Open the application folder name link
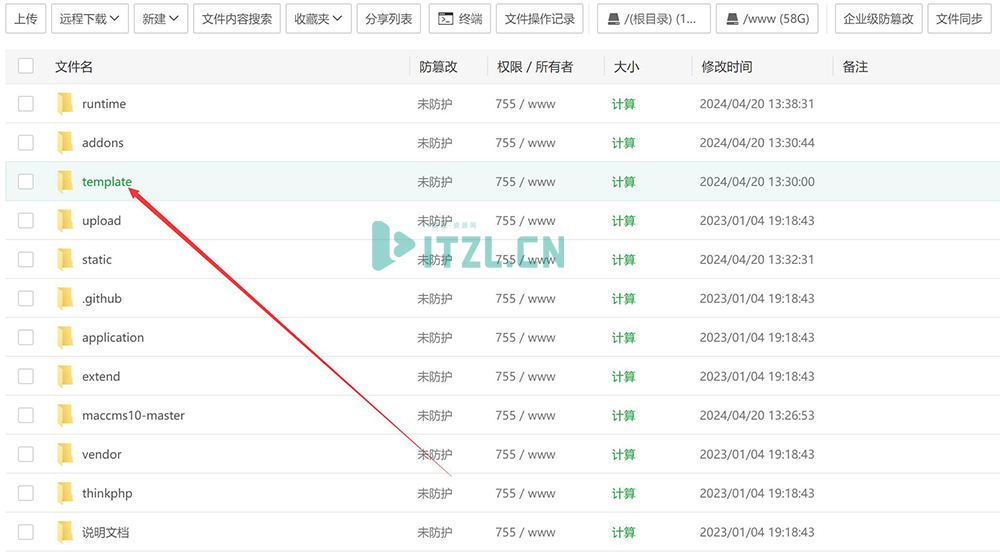 pyautogui.click(x=113, y=338)
